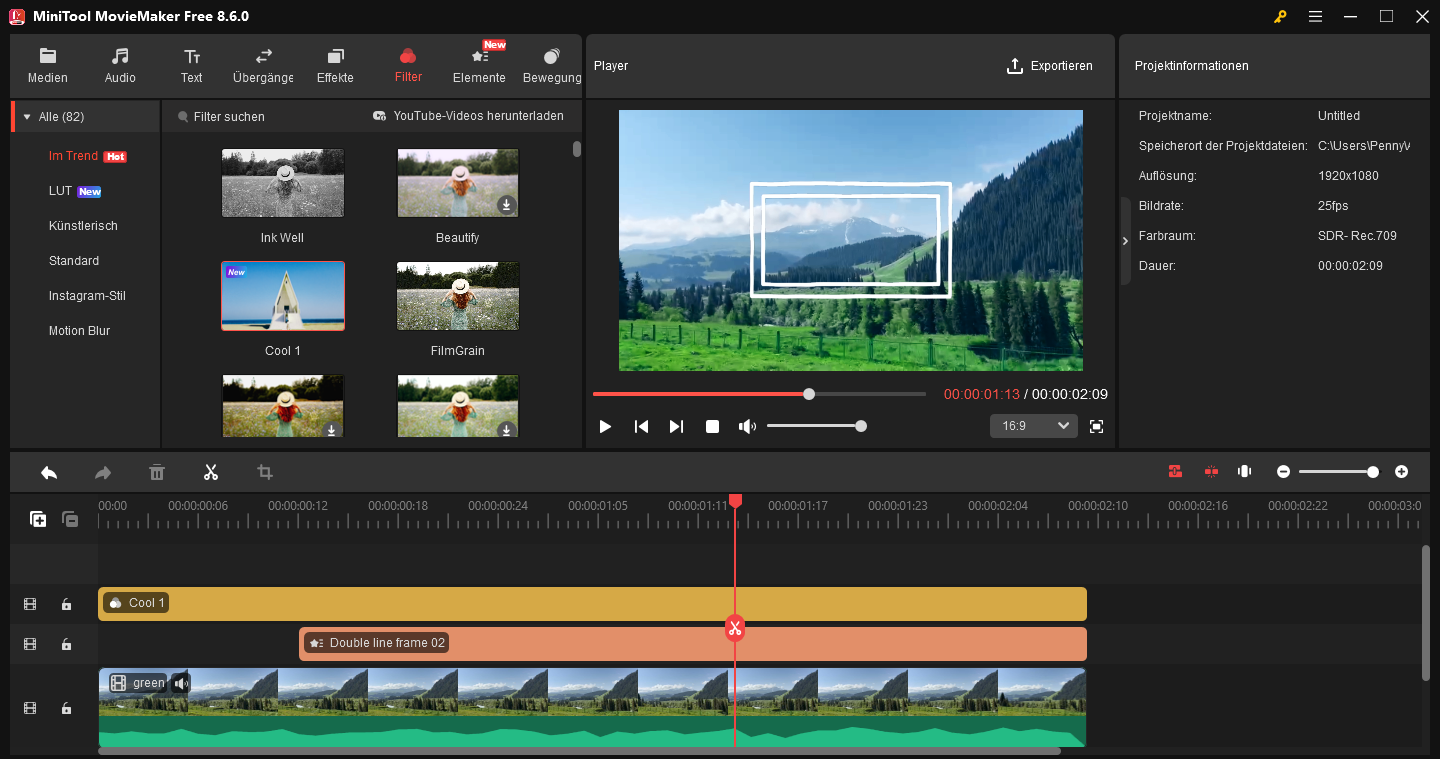Screen dimensions: 1440x759
Task: Switch to the Audio panel
Action: tap(120, 63)
